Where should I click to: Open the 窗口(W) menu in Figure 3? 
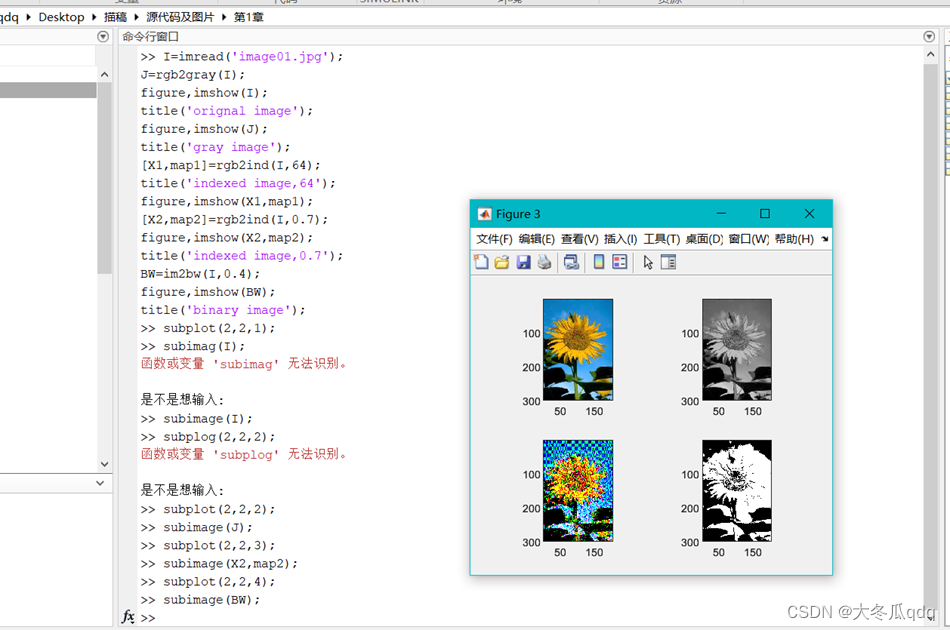(748, 239)
